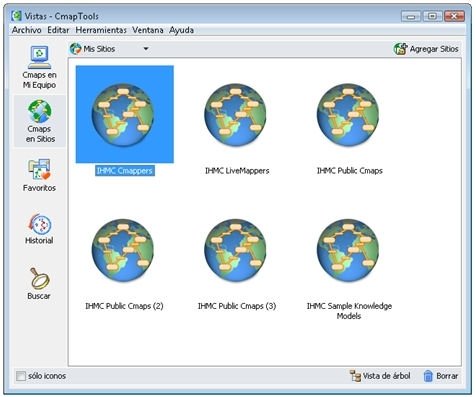Open the Editar menu
The image size is (476, 397).
[58, 30]
